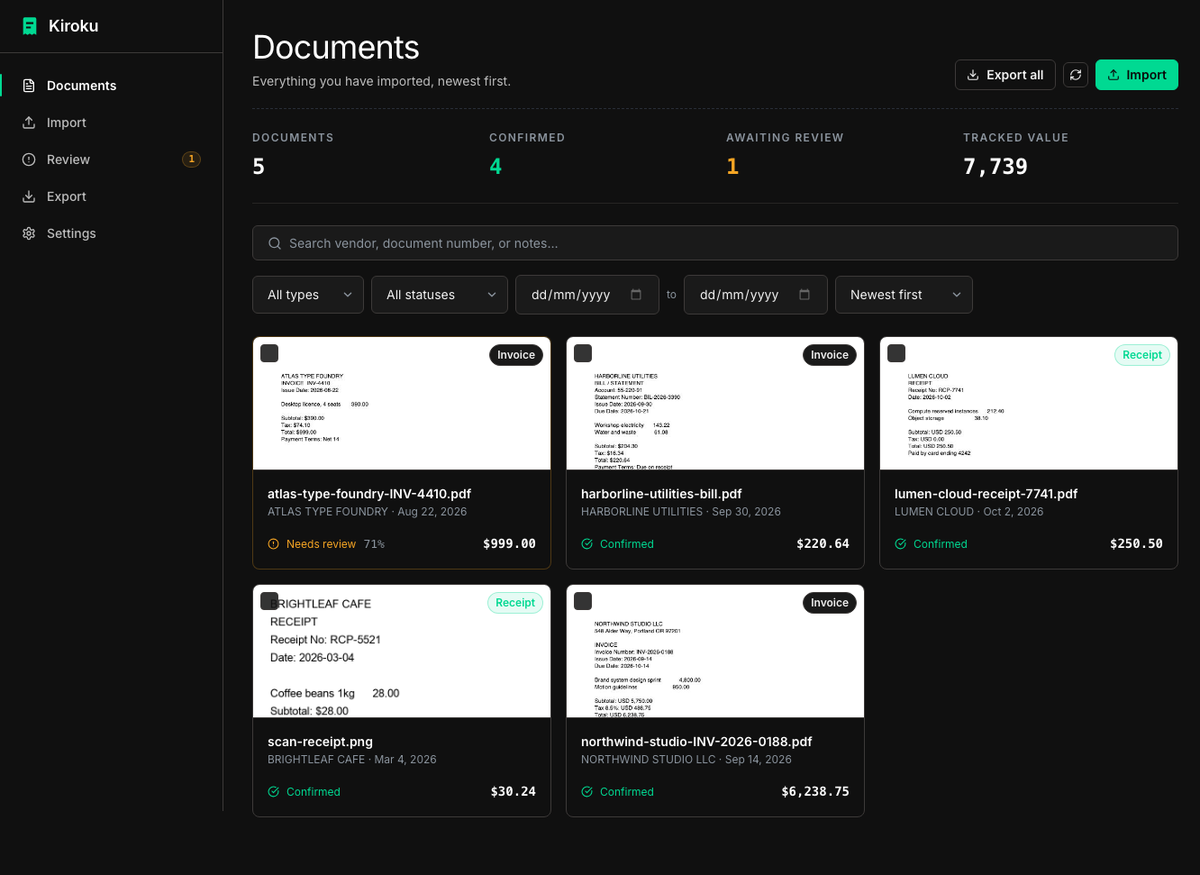Click filename lumen-cloud-receipt-7741.pdf
This screenshot has width=1200, height=875.
[x=986, y=494]
